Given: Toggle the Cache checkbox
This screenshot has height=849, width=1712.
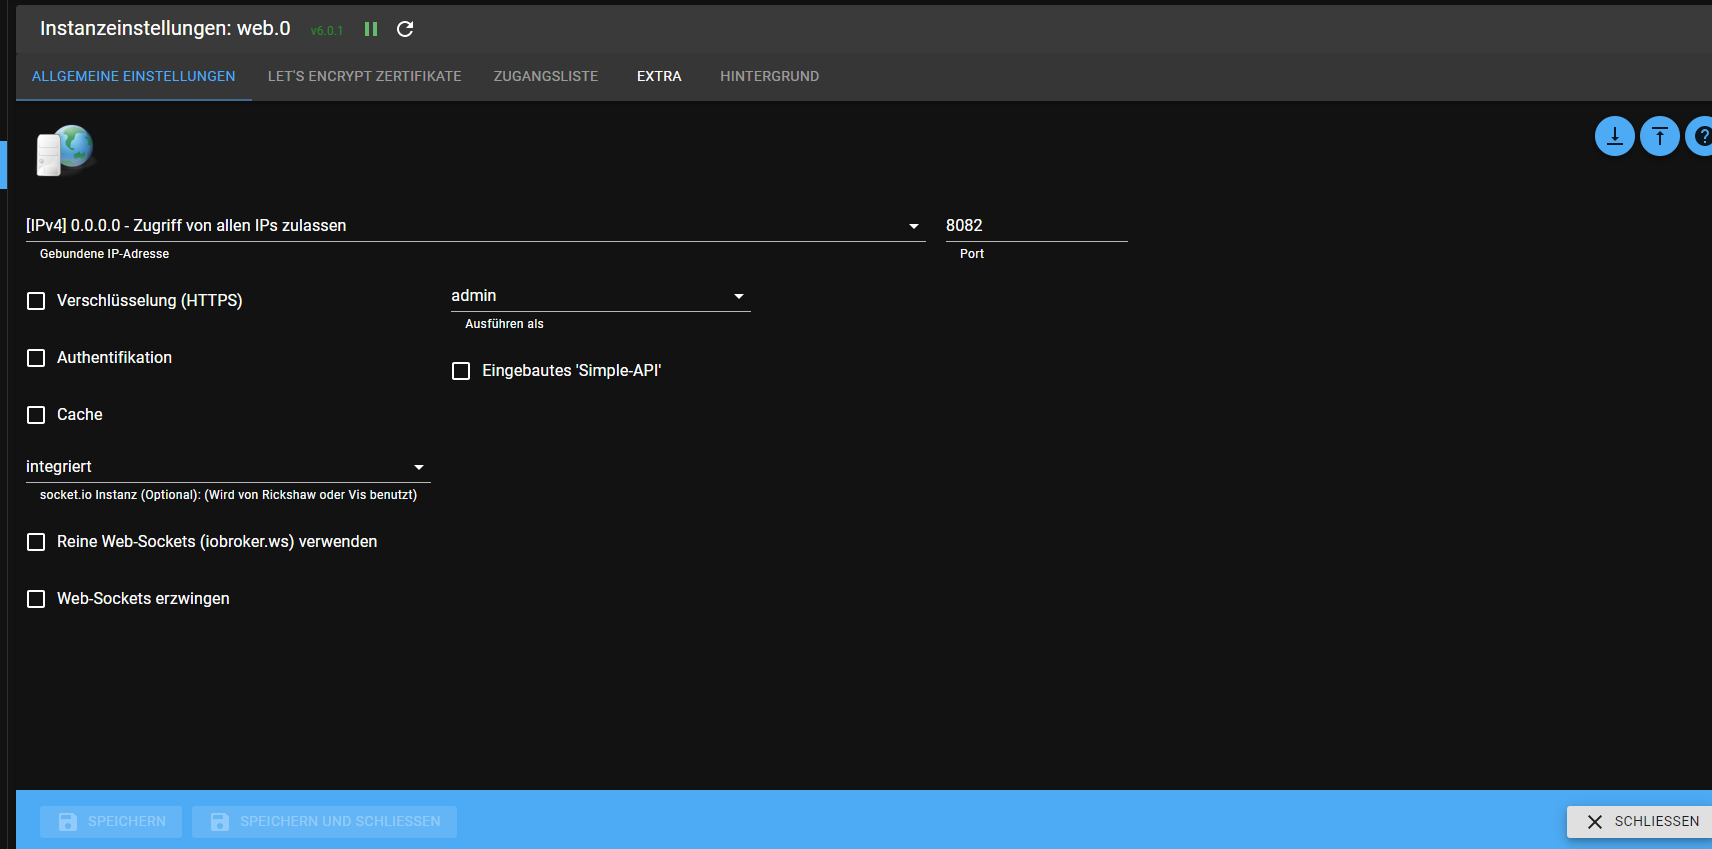Looking at the screenshot, I should pos(36,415).
